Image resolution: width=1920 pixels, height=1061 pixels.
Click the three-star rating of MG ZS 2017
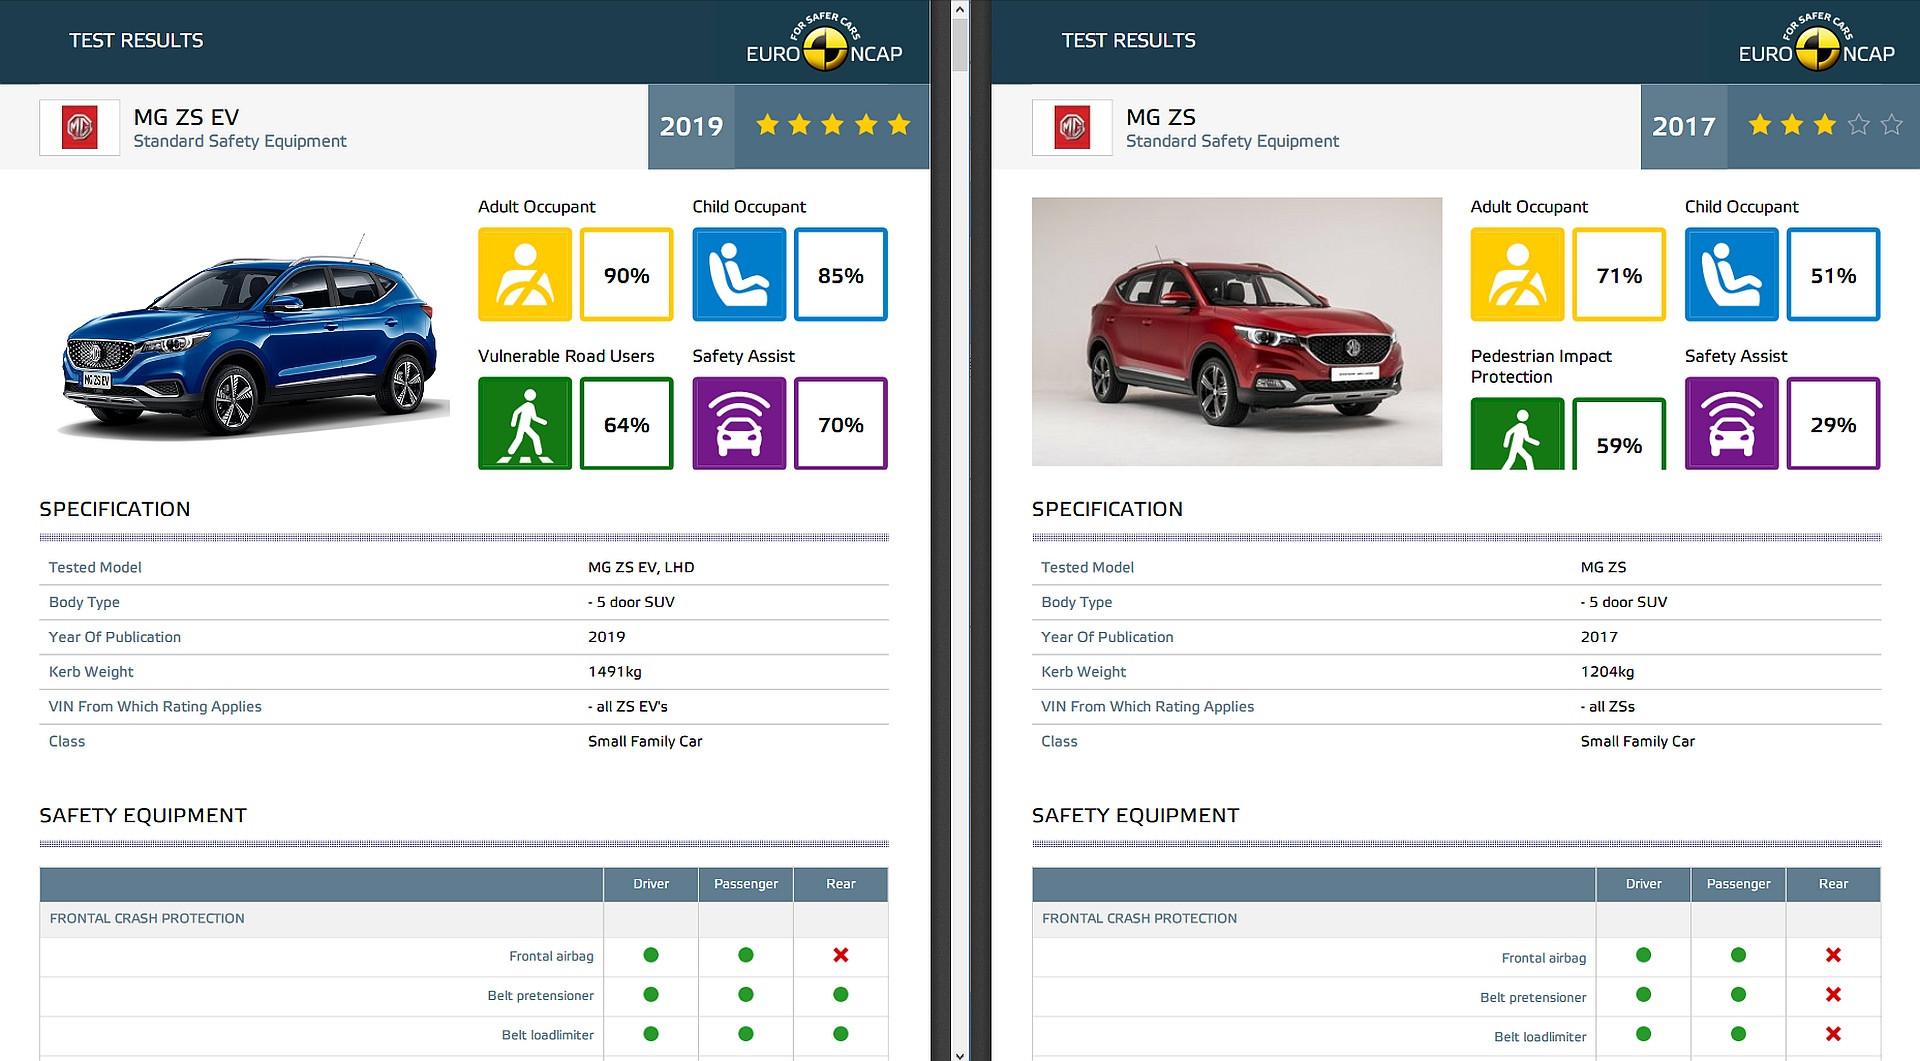tap(1825, 125)
